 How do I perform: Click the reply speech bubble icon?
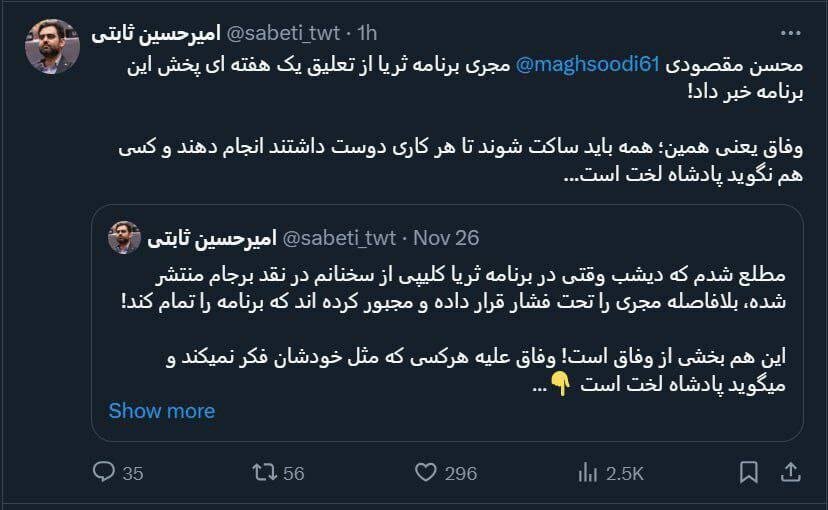pos(105,472)
